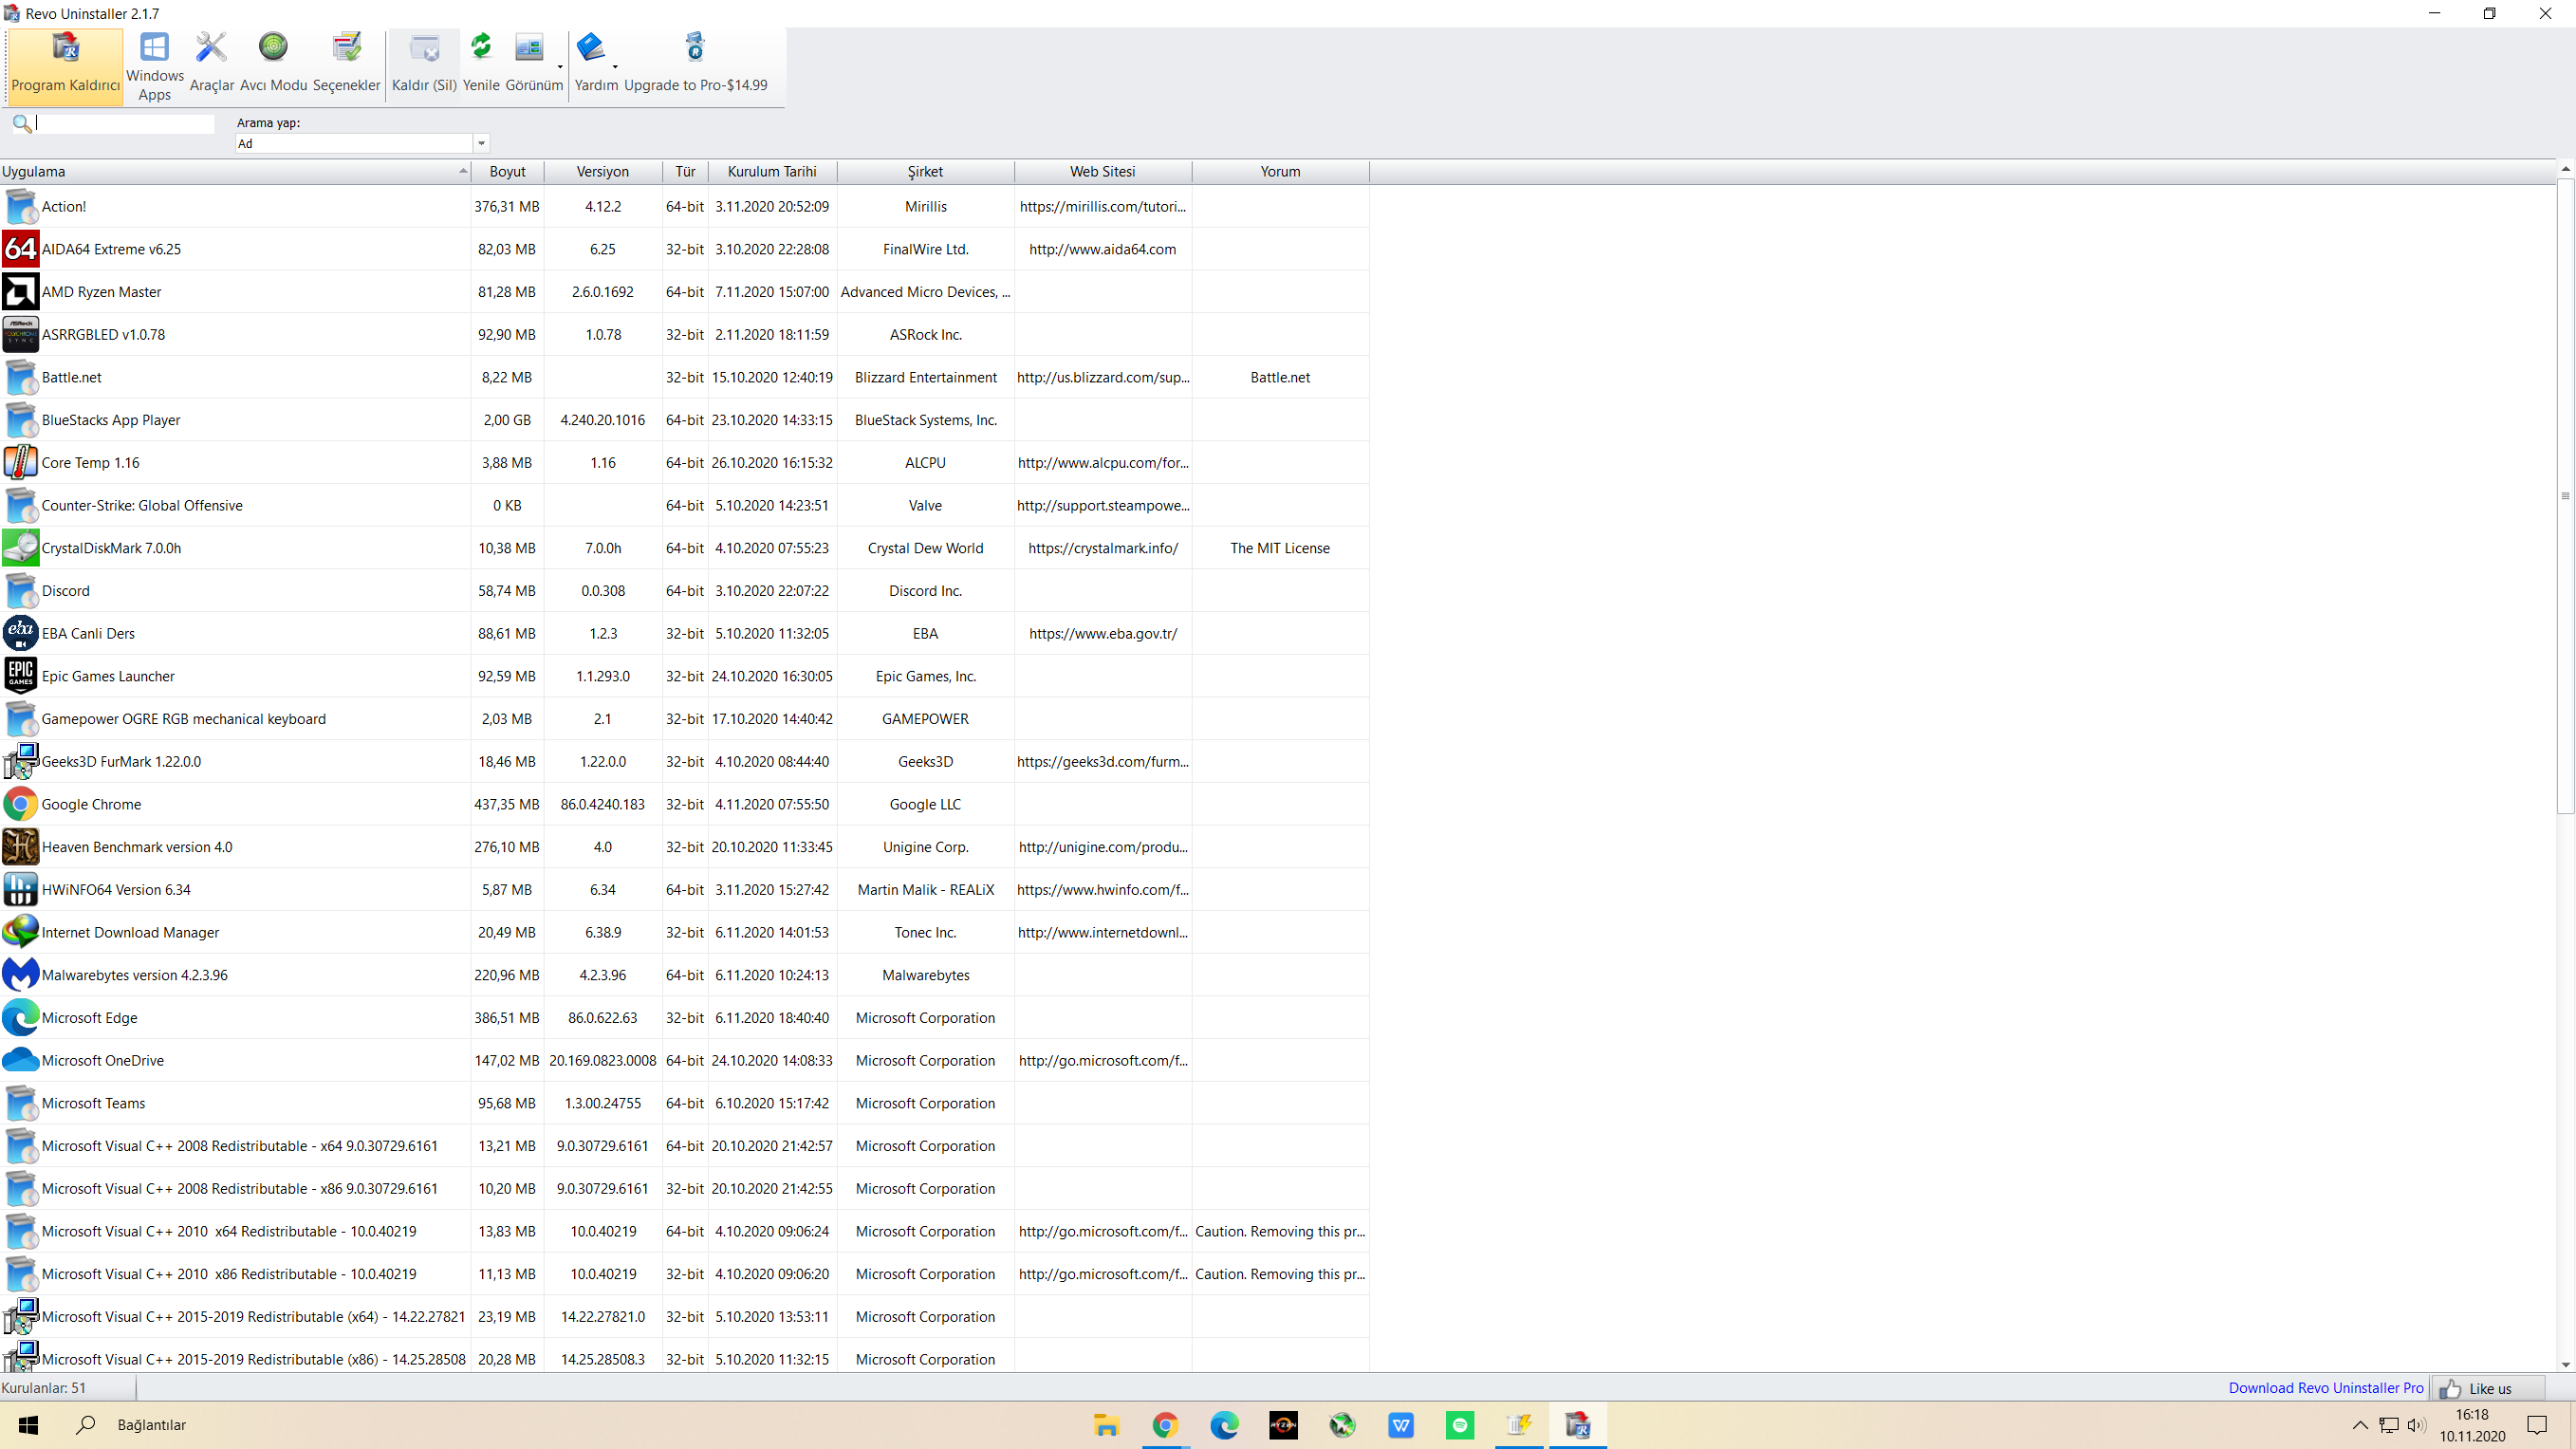Open the Windows Apps toolbar section
This screenshot has width=2576, height=1449.
pos(154,66)
